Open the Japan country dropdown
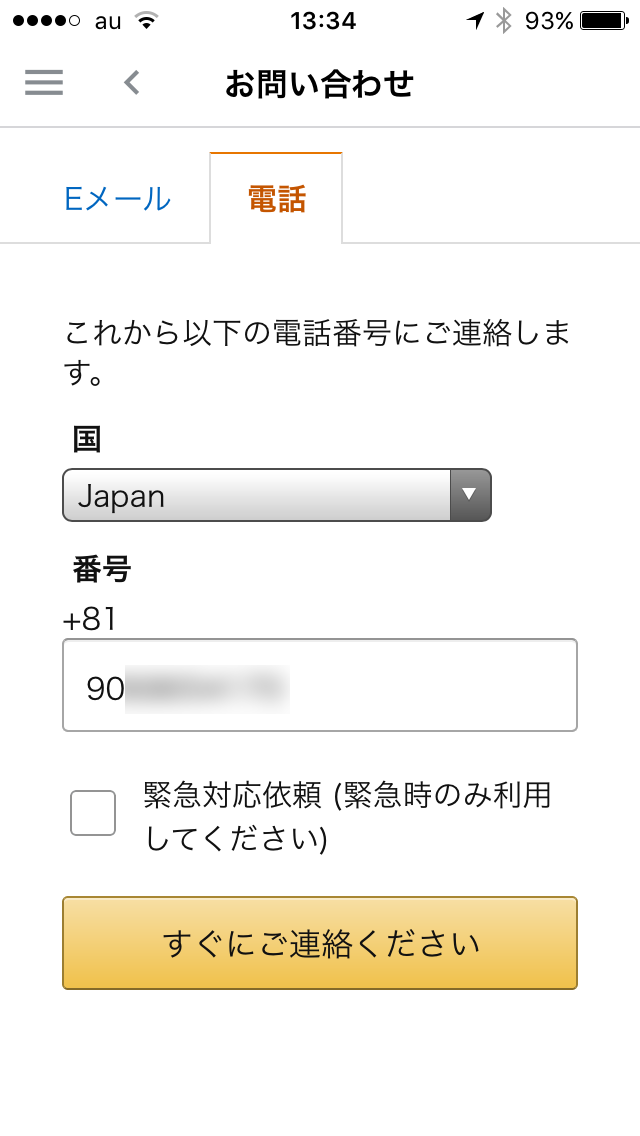640x1136 pixels. point(277,496)
